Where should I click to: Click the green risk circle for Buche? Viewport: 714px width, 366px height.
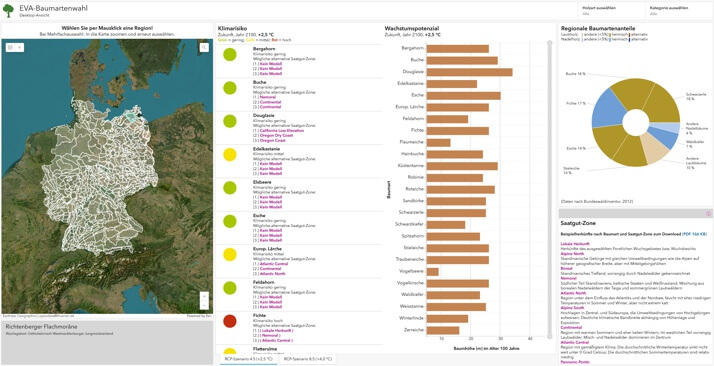230,88
